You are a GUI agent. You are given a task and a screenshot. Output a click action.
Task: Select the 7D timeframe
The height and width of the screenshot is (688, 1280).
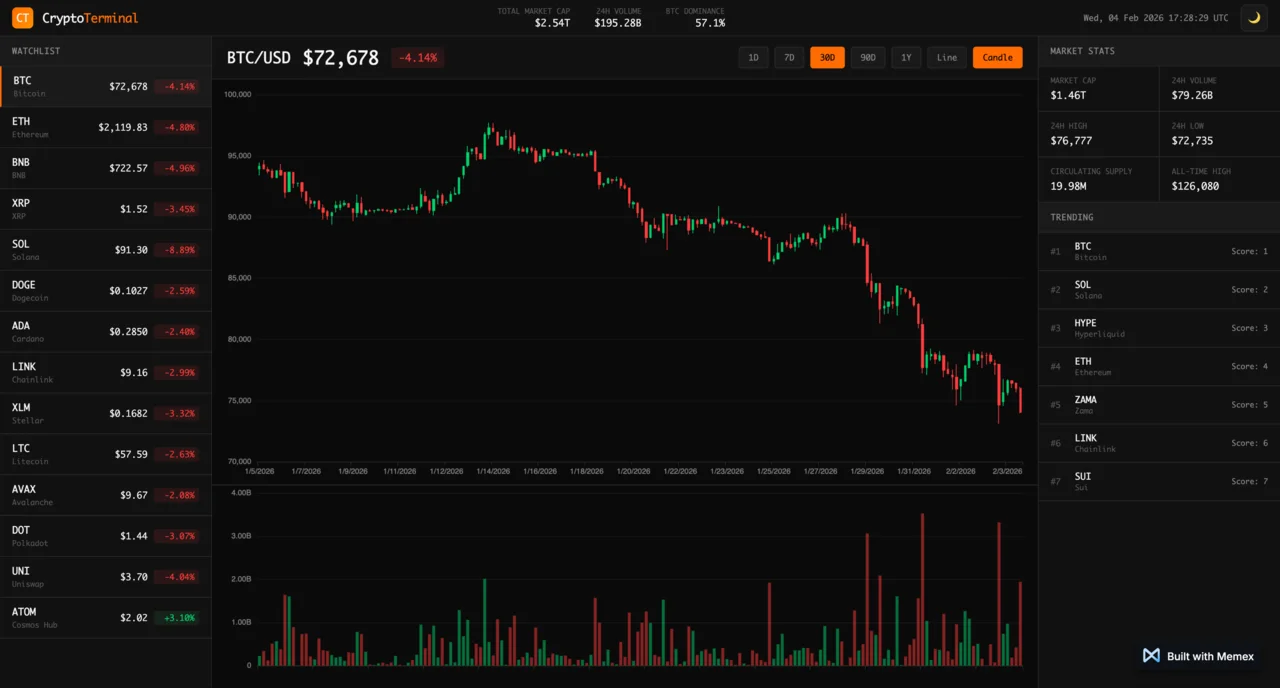789,58
